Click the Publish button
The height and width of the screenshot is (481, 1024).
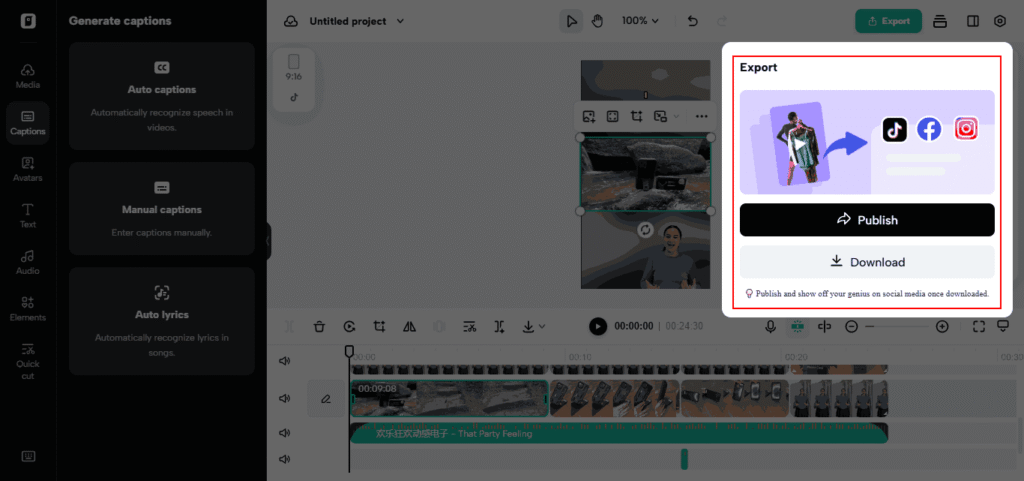867,220
